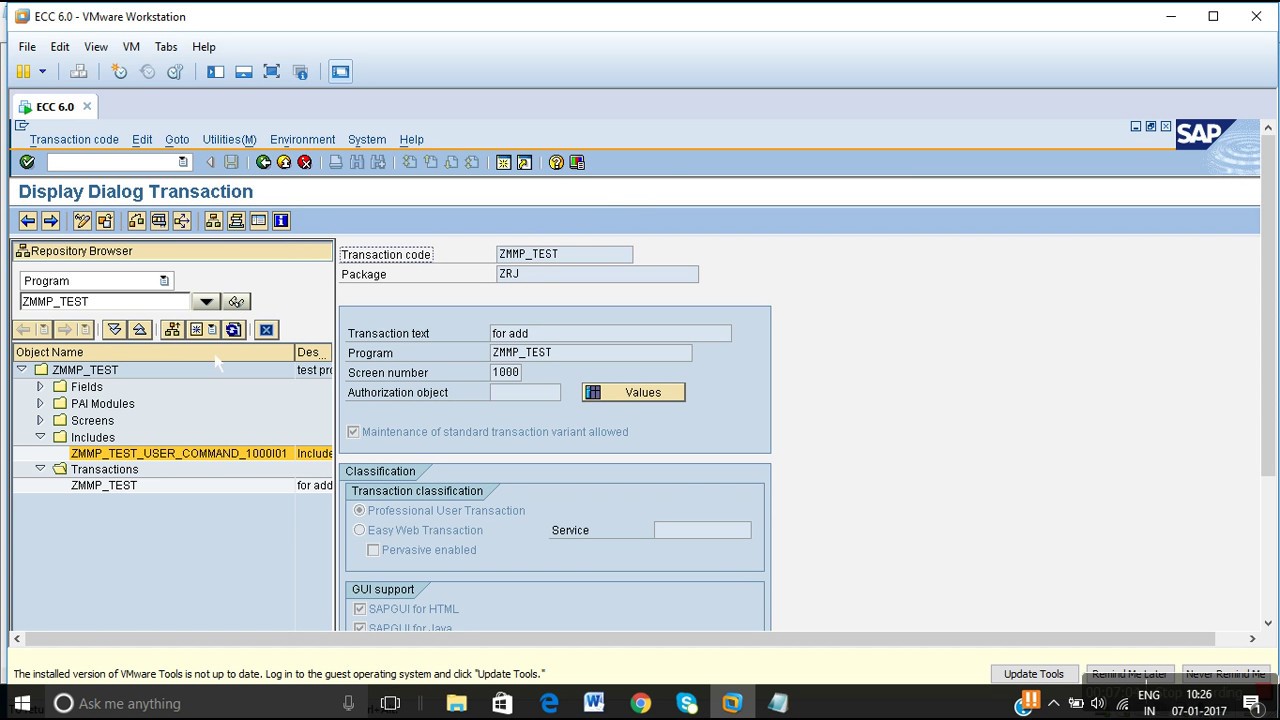Click the Object Name column header
Image resolution: width=1280 pixels, height=720 pixels.
coord(153,352)
